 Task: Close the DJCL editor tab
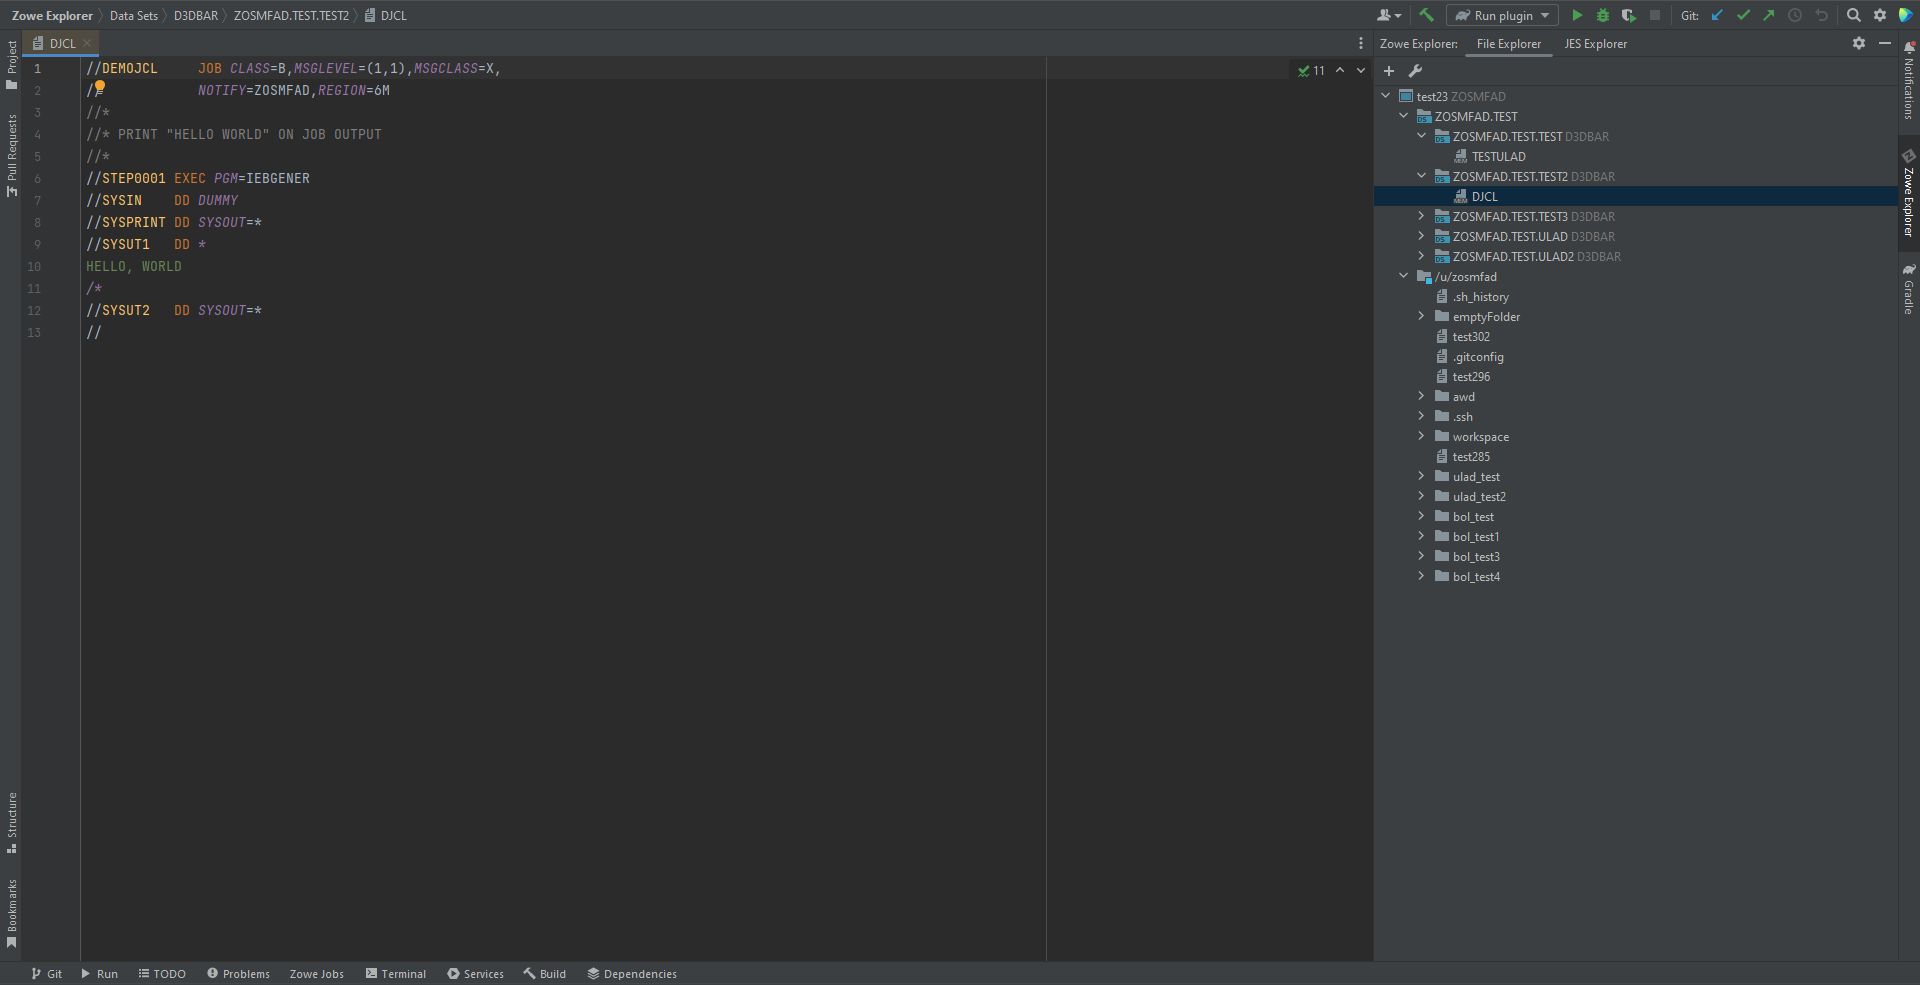pyautogui.click(x=87, y=43)
